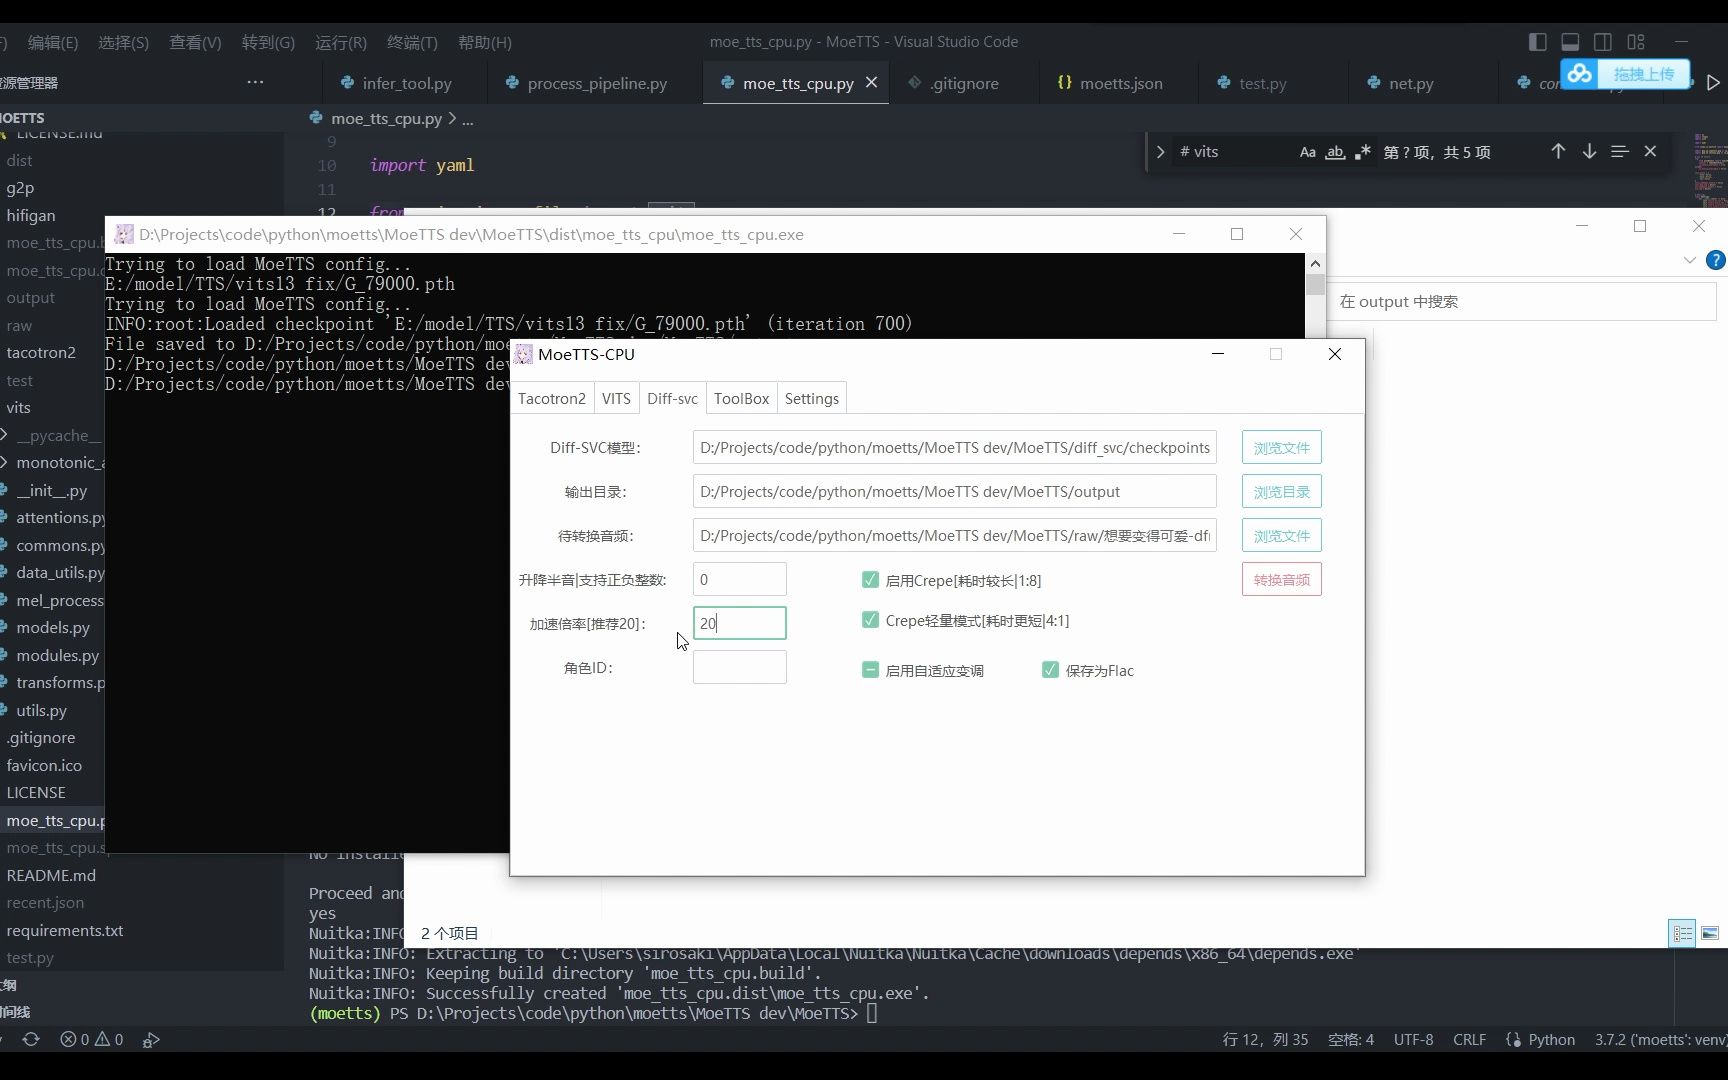Open the 帮助(H) menu
Screen dimensions: 1728x1080
pos(484,42)
